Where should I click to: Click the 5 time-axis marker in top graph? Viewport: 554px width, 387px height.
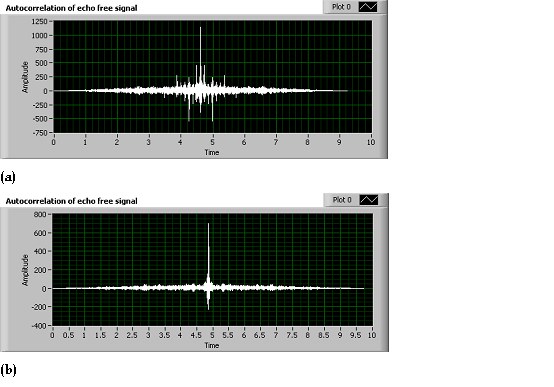(212, 142)
